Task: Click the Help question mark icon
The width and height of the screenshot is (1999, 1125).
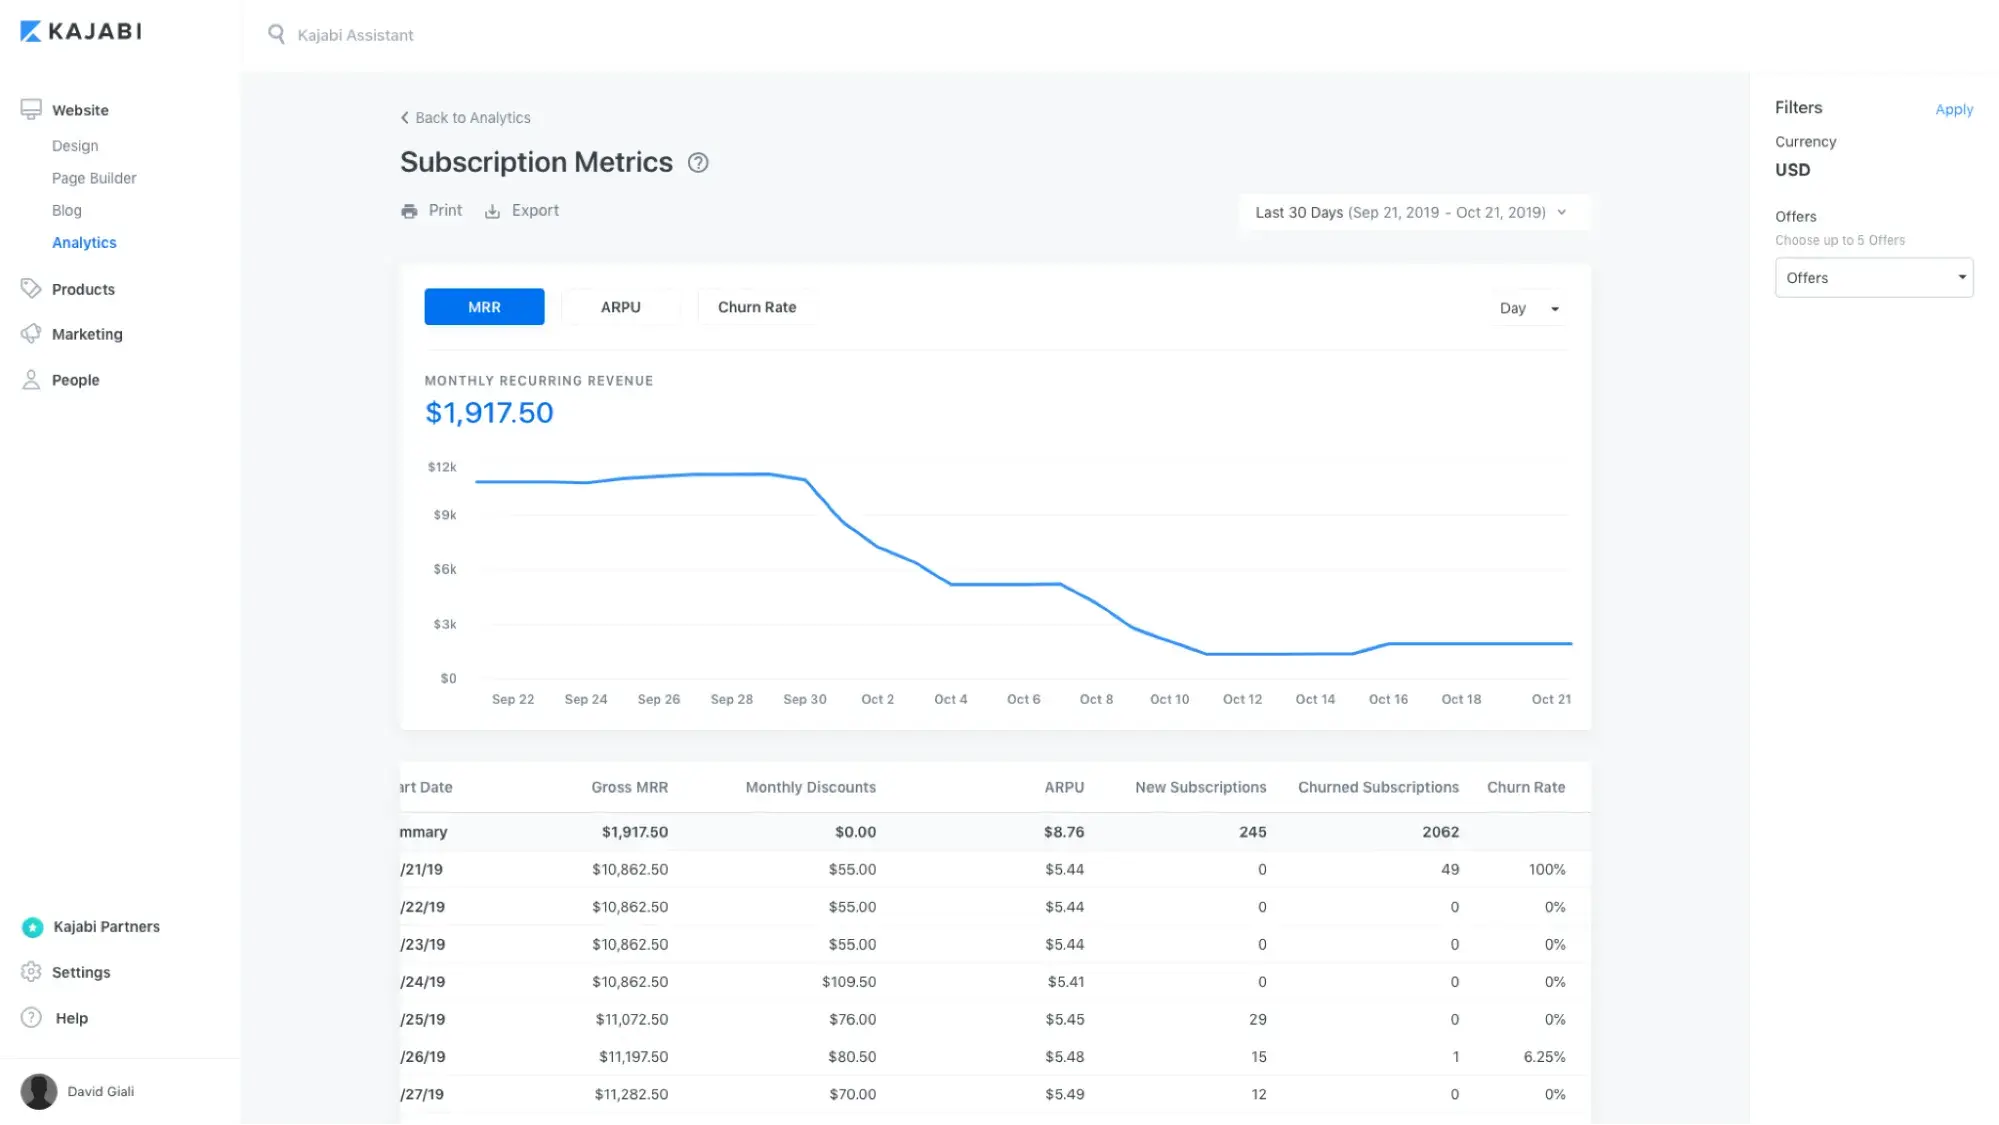Action: [x=31, y=1018]
